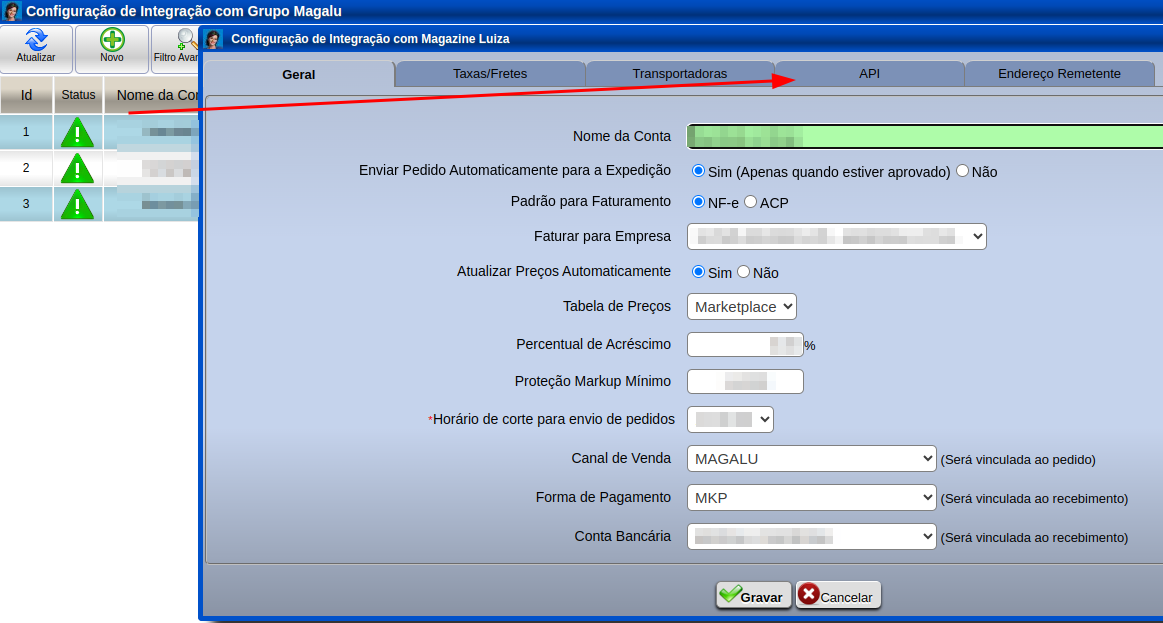The height and width of the screenshot is (623, 1163).
Task: Select row with Id 3
Action: [x=99, y=203]
